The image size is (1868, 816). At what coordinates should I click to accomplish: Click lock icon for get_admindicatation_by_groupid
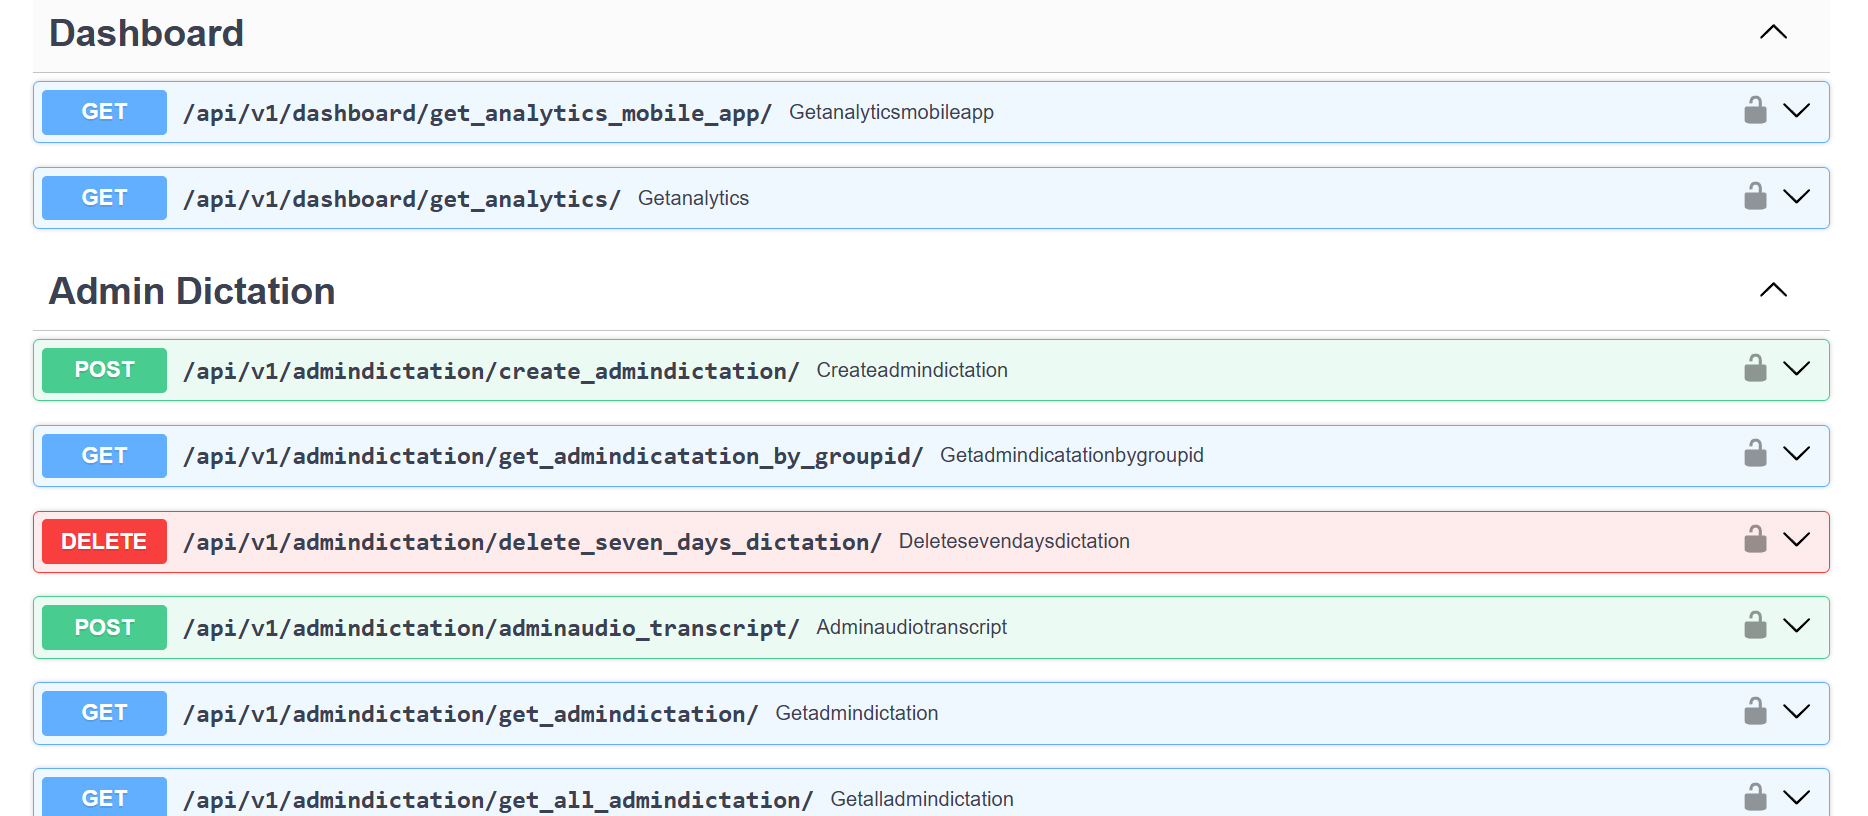1755,454
